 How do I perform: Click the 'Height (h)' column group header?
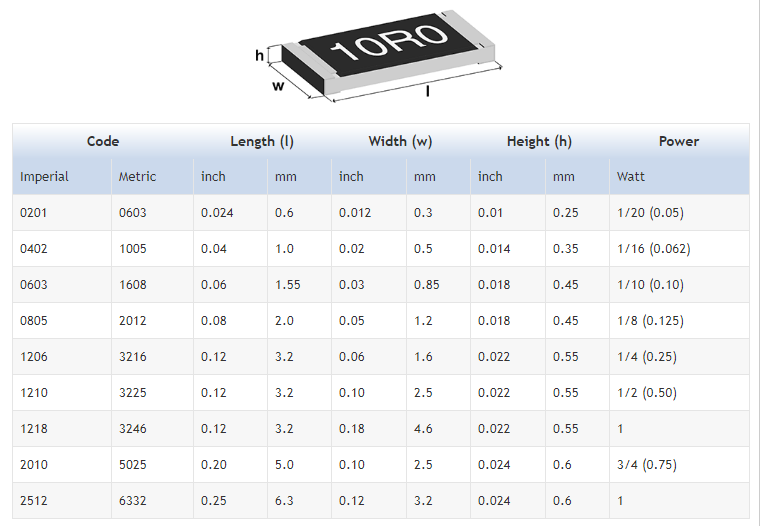(539, 142)
